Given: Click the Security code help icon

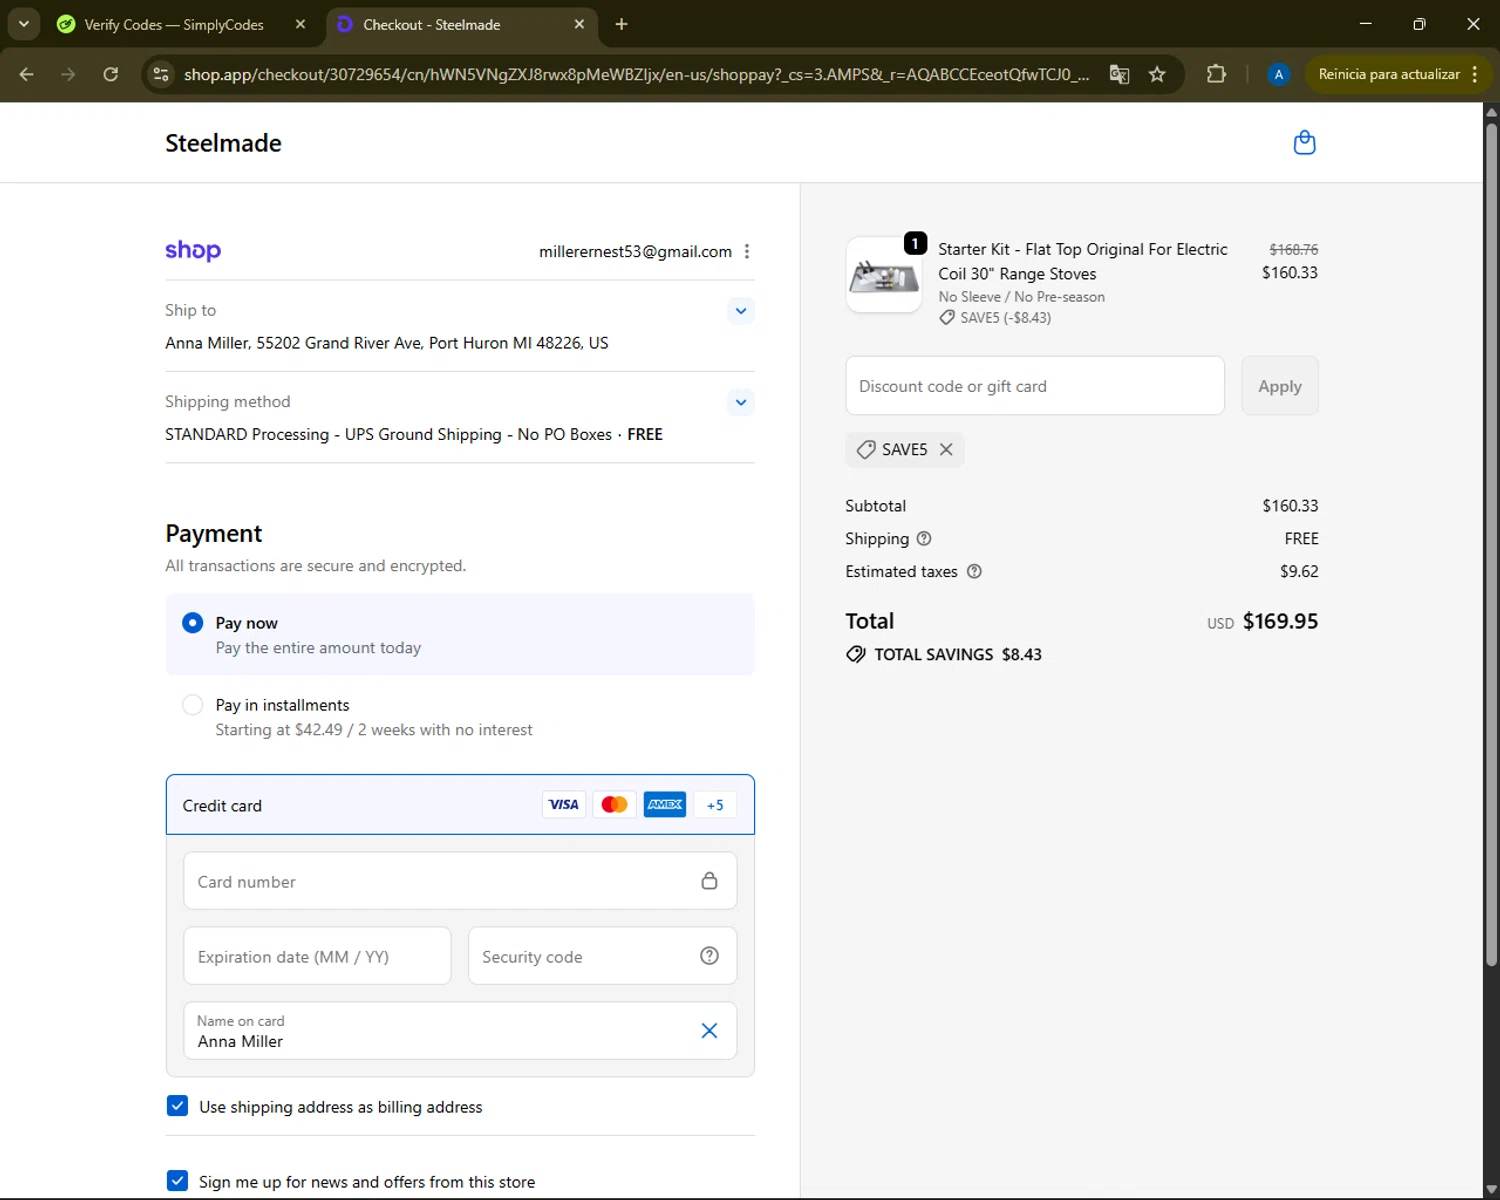Looking at the screenshot, I should tap(709, 956).
